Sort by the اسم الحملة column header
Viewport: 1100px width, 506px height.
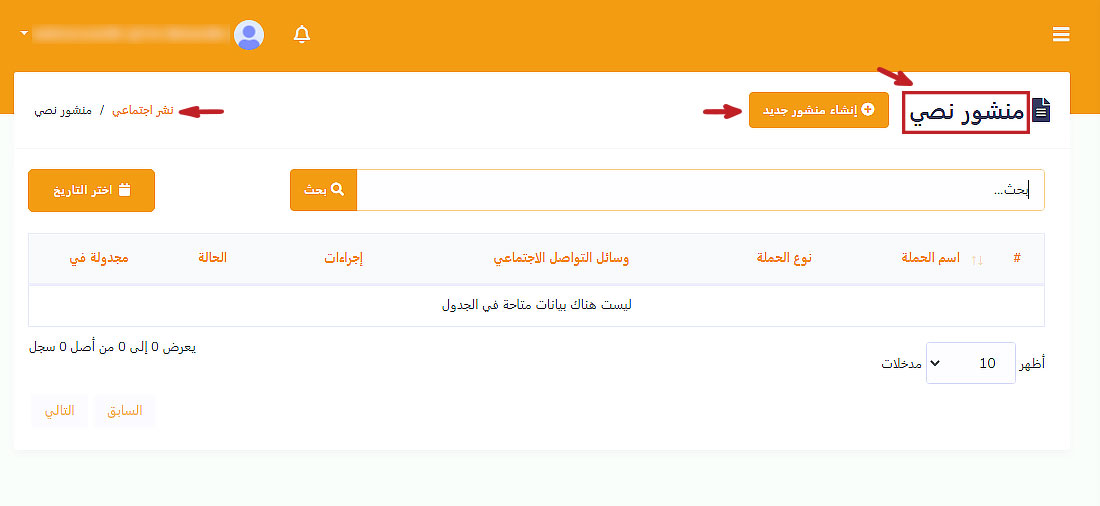pos(931,258)
